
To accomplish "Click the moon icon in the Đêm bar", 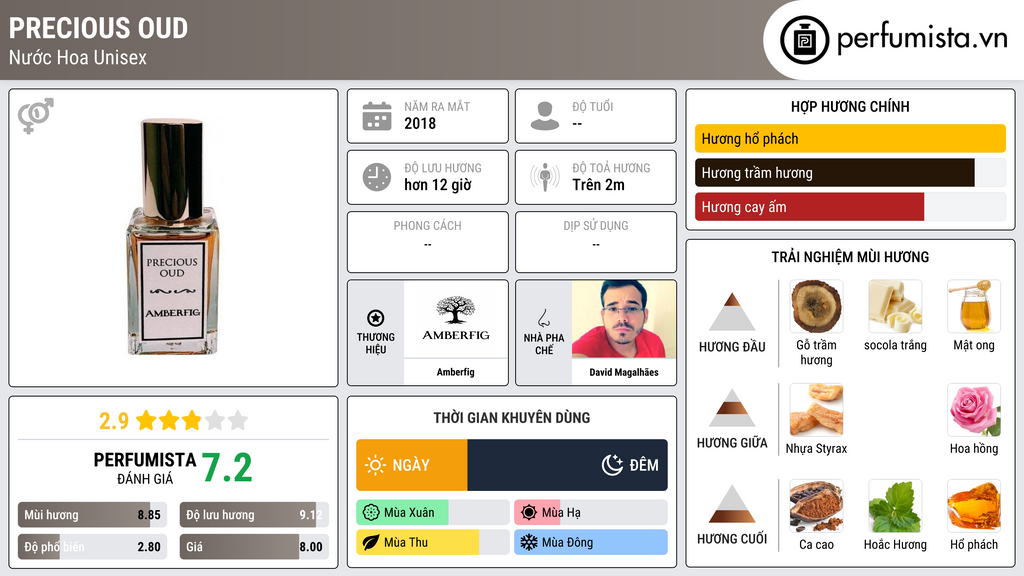I will coord(612,465).
